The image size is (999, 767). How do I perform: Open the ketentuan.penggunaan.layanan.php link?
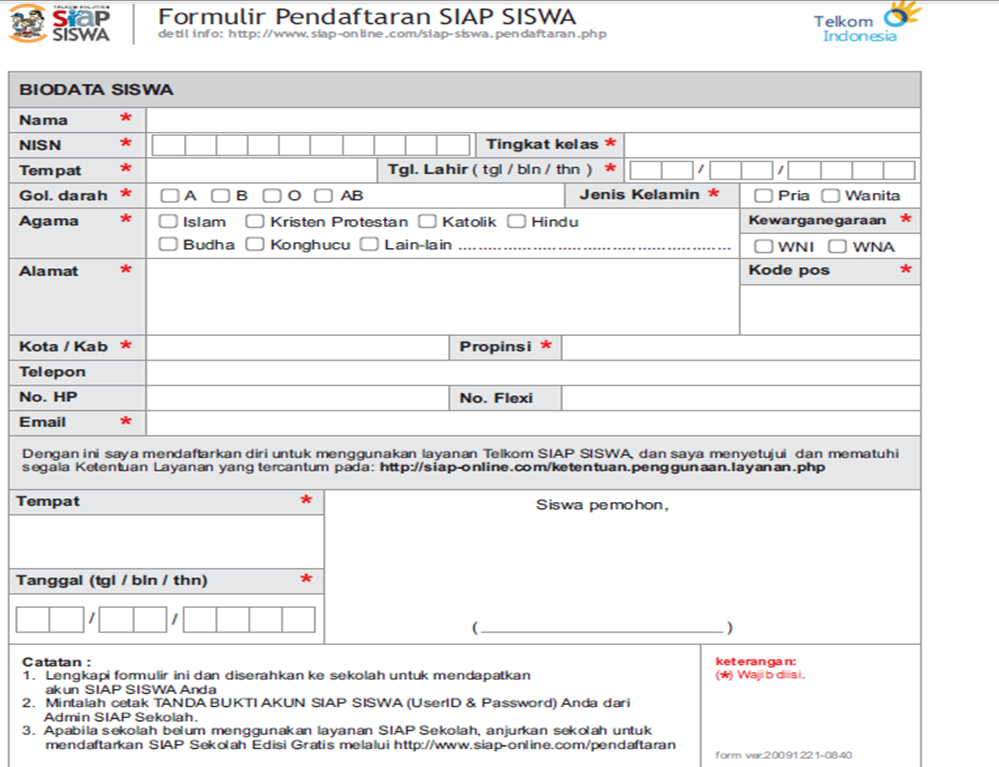click(x=602, y=467)
